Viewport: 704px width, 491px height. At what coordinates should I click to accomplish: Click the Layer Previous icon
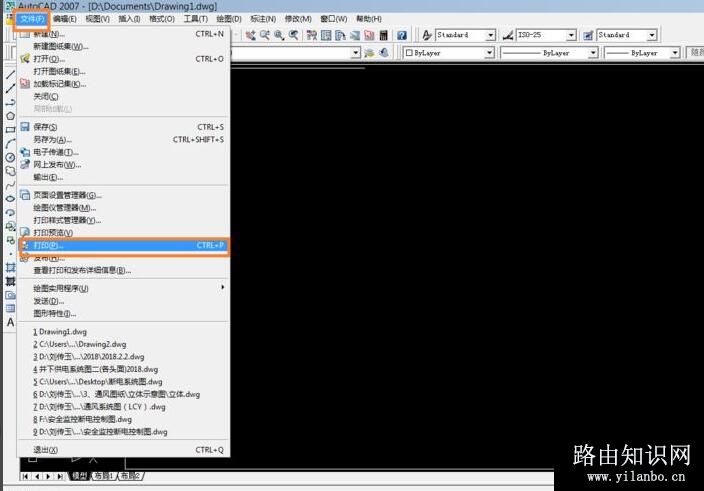coord(384,53)
